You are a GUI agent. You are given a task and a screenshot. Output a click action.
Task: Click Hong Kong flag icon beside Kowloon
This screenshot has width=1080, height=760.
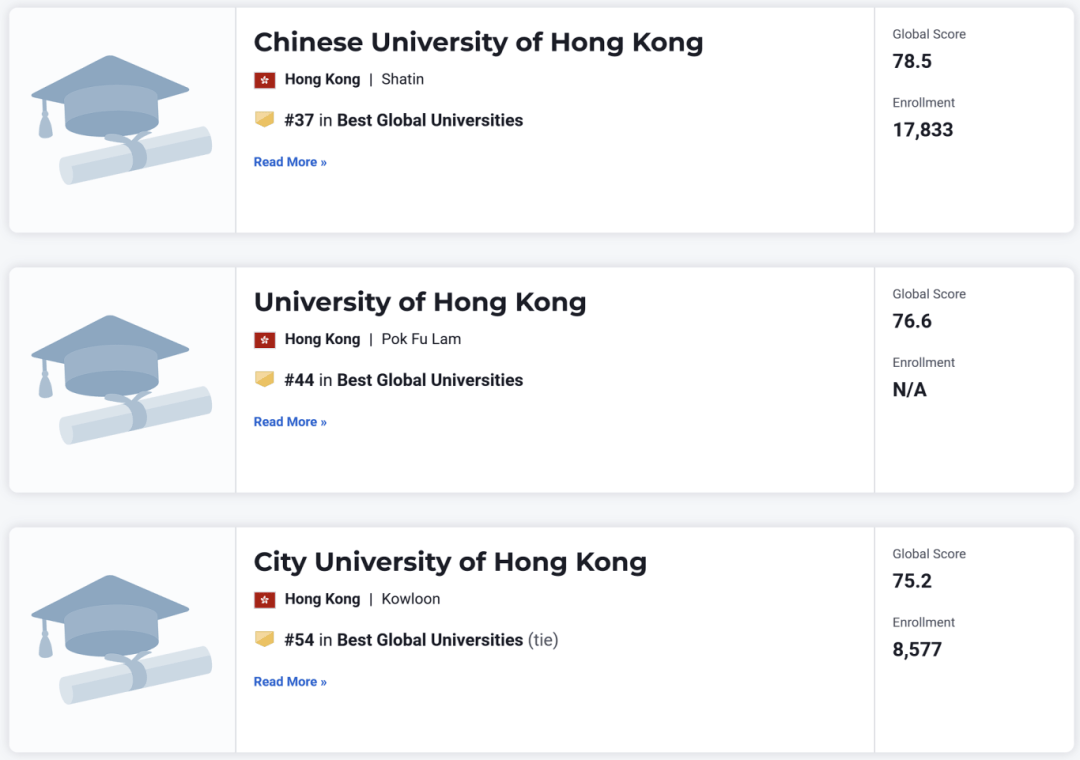pyautogui.click(x=264, y=599)
